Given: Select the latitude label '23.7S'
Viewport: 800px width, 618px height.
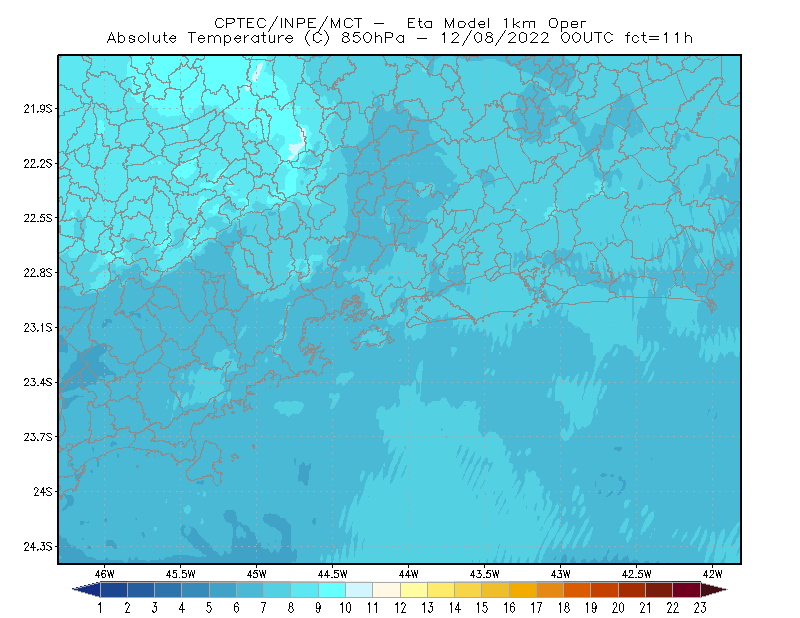Looking at the screenshot, I should [x=38, y=437].
